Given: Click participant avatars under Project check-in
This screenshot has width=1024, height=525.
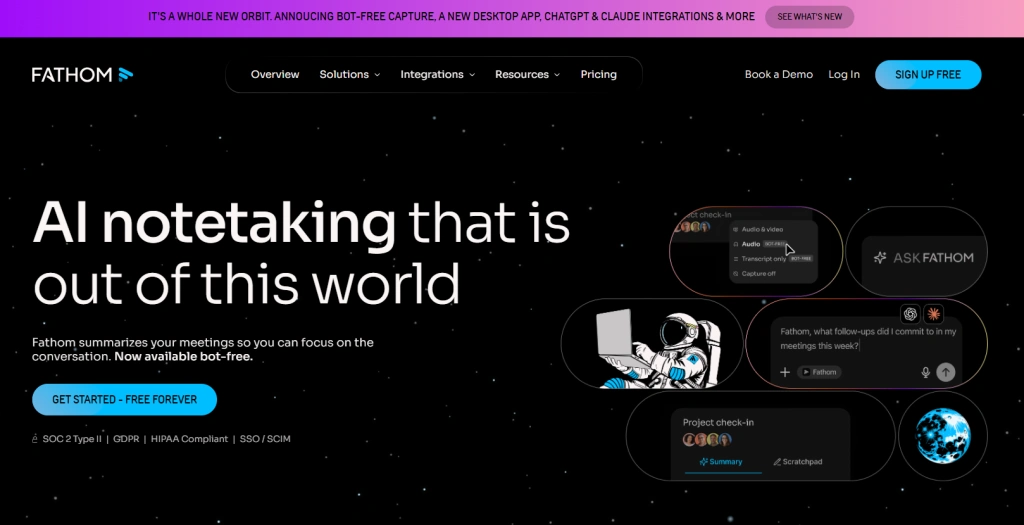Looking at the screenshot, I should (x=707, y=439).
